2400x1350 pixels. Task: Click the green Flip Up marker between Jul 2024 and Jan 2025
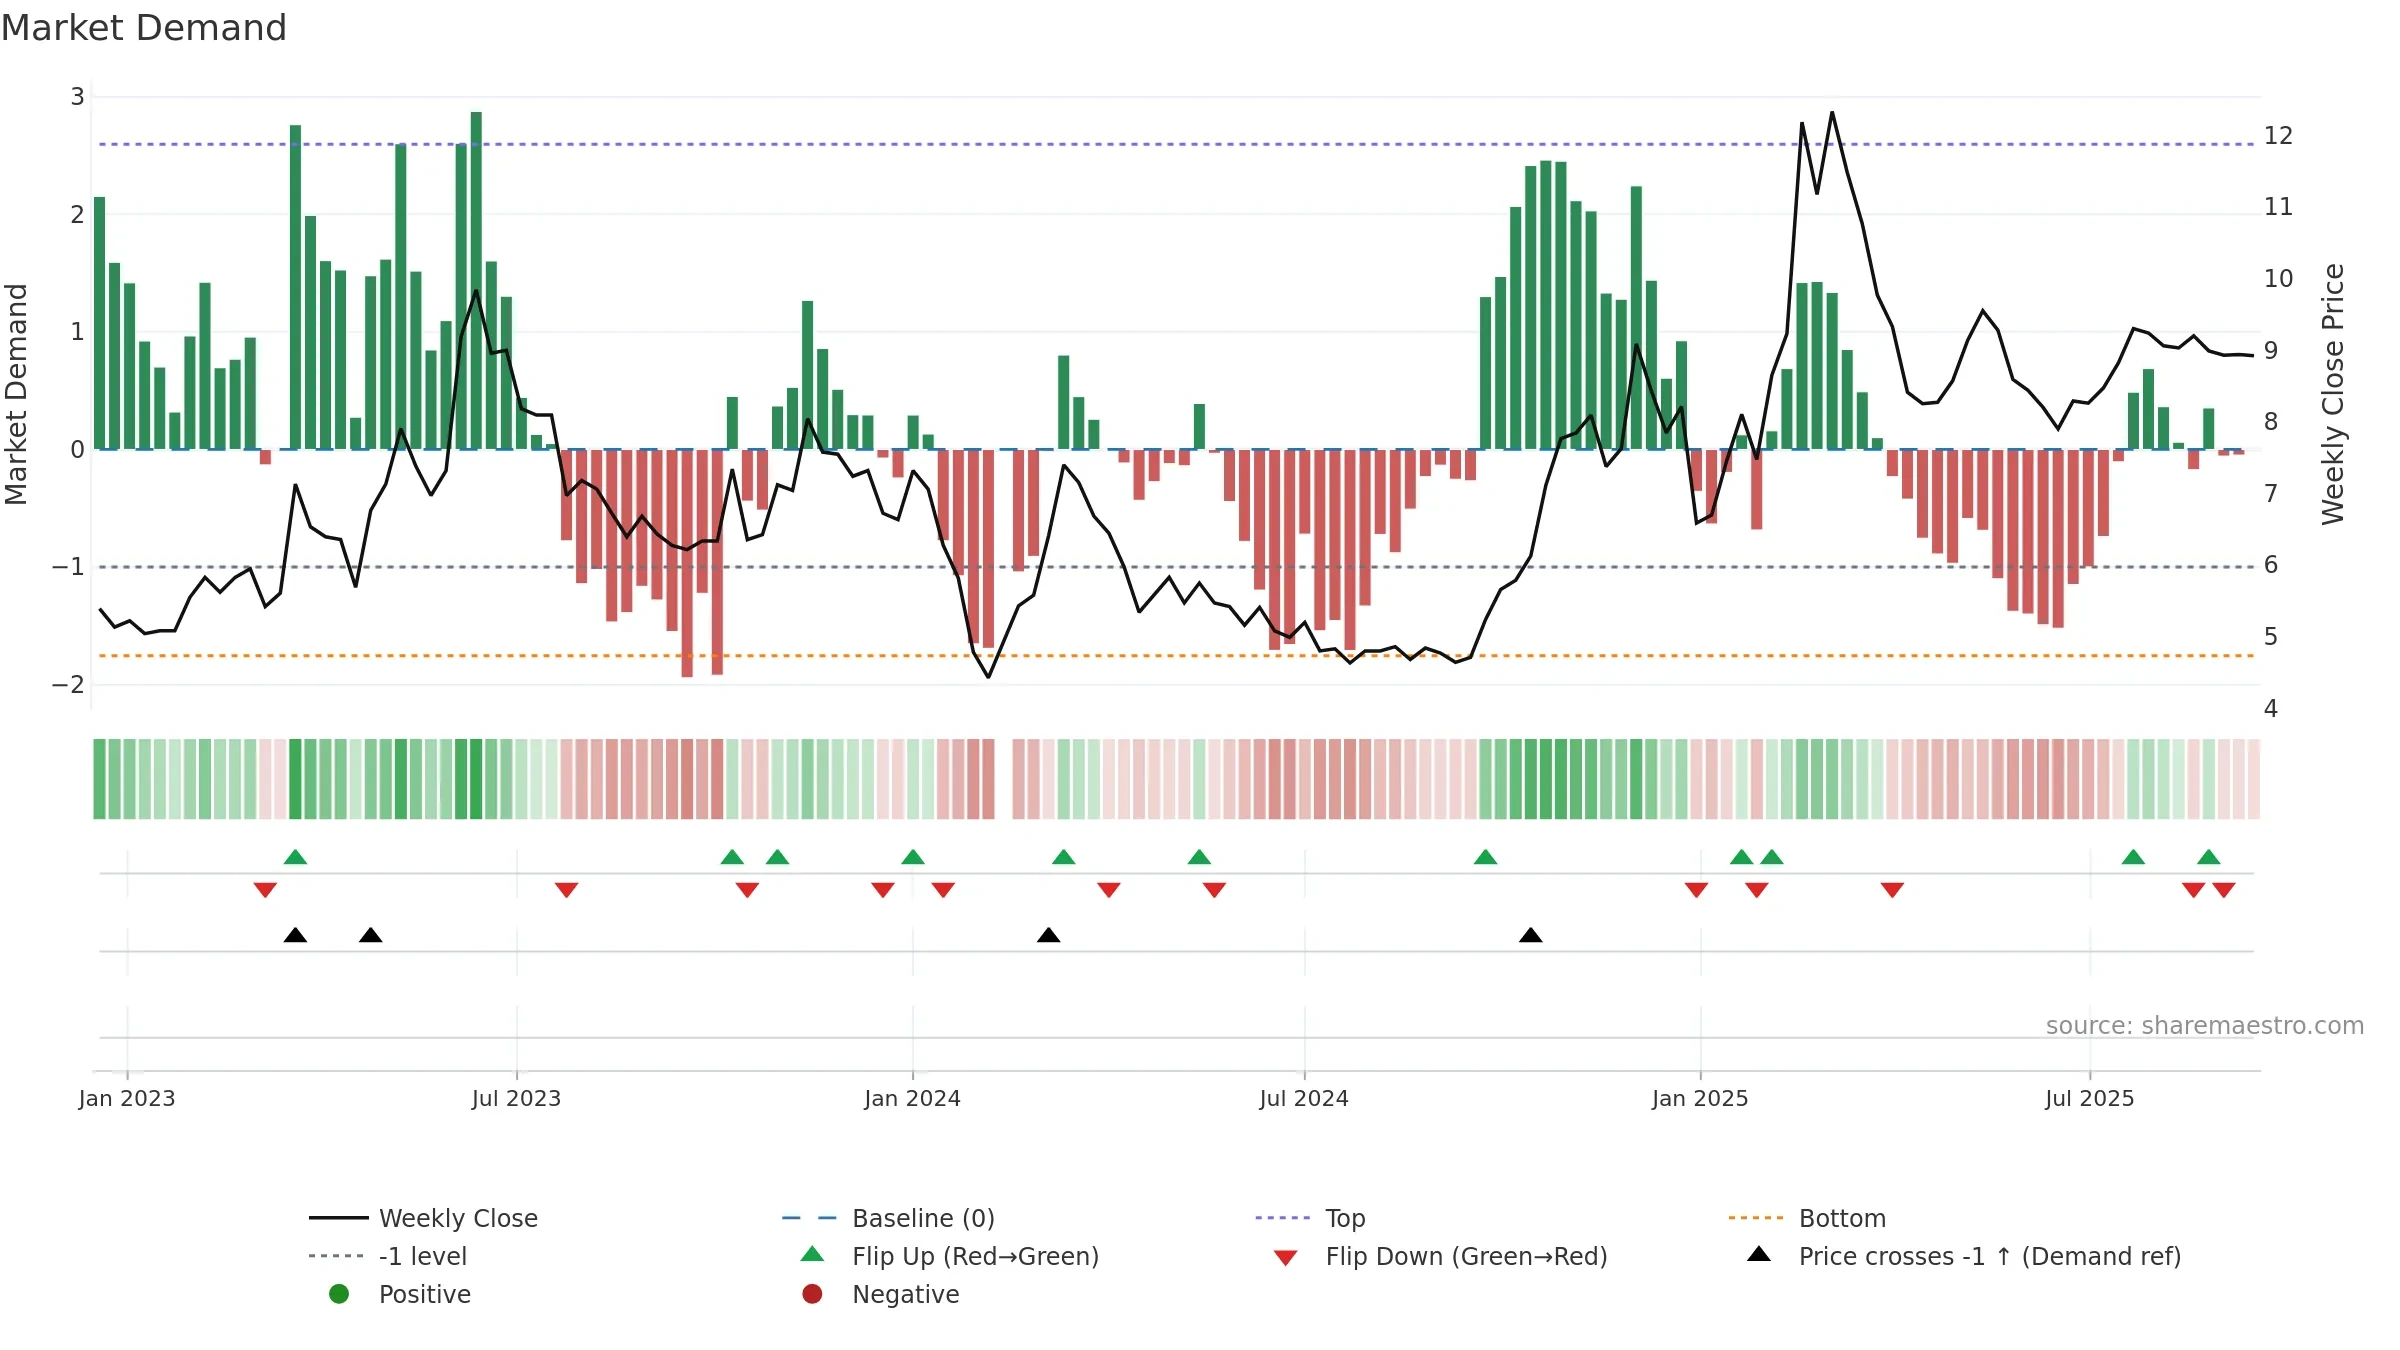tap(1485, 857)
